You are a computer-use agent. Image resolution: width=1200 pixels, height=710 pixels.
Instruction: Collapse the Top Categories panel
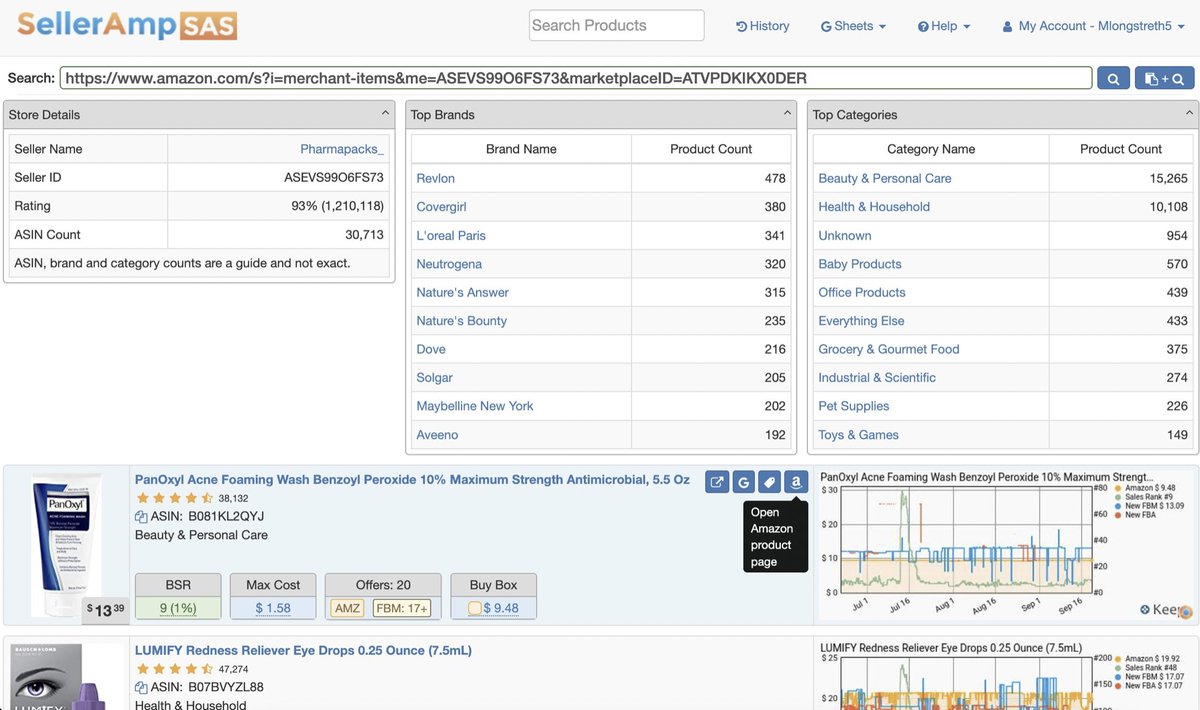(x=1190, y=114)
